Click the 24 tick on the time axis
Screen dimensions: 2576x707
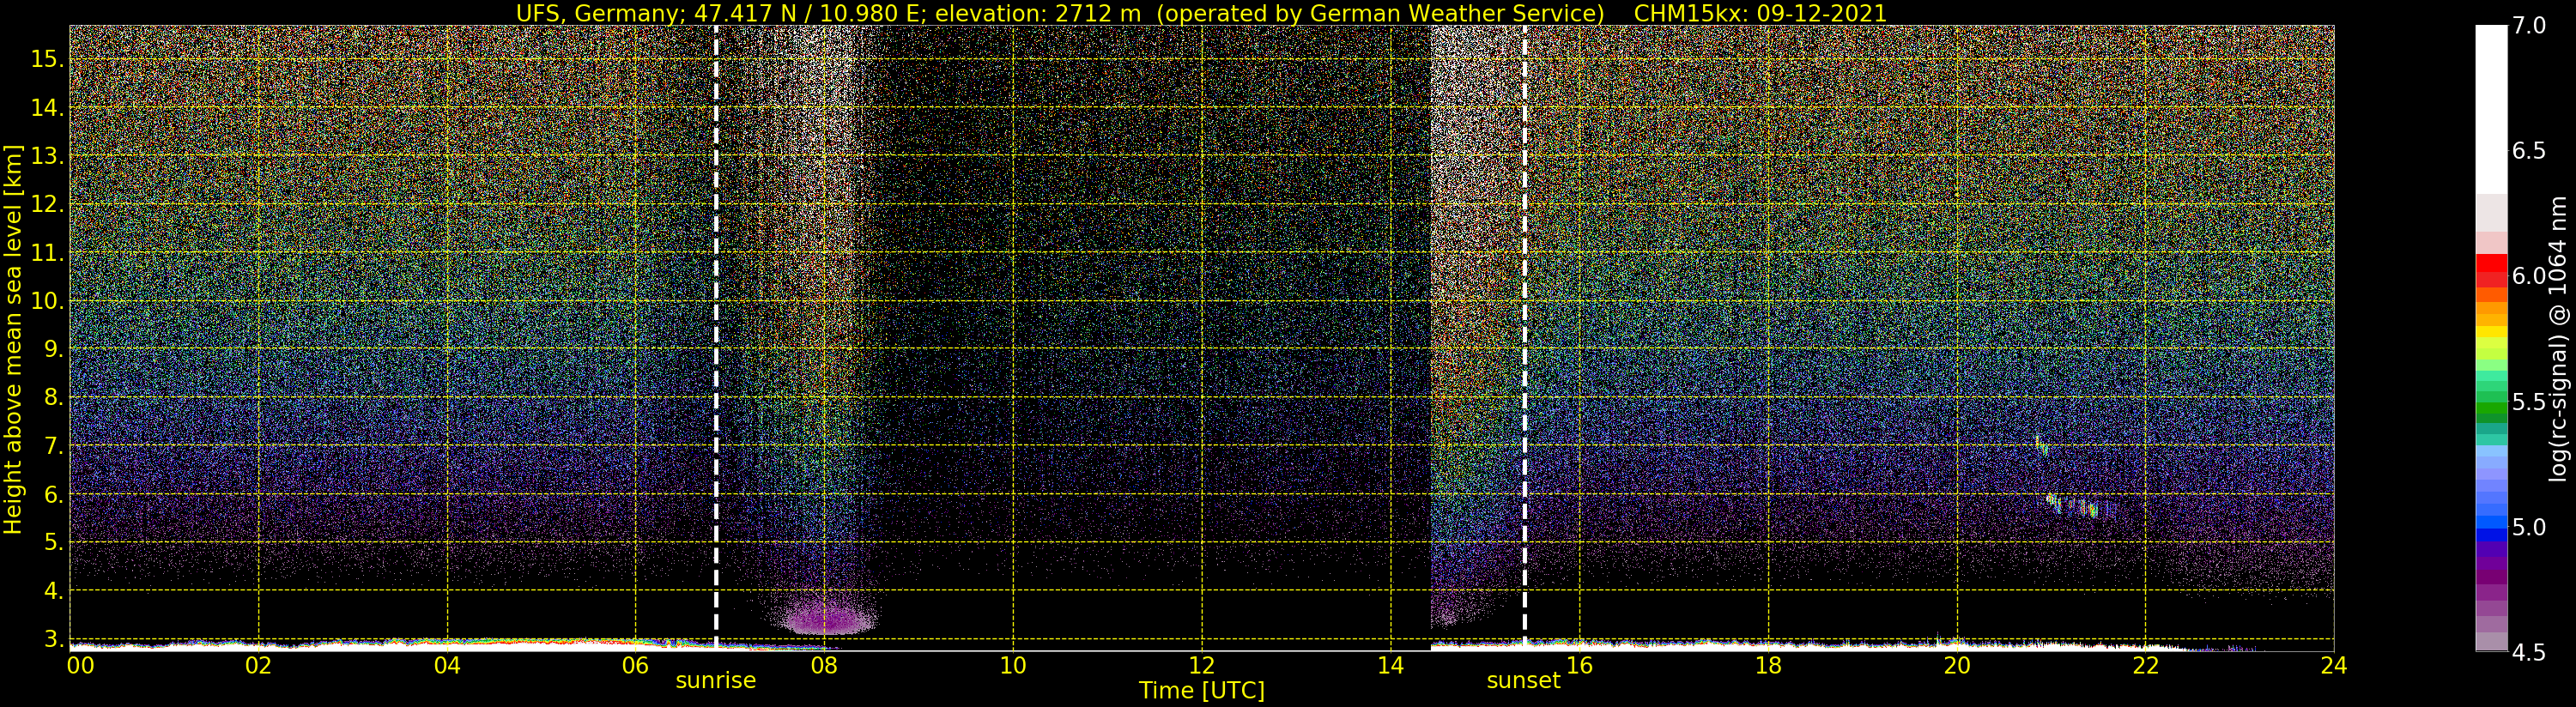tap(2333, 666)
